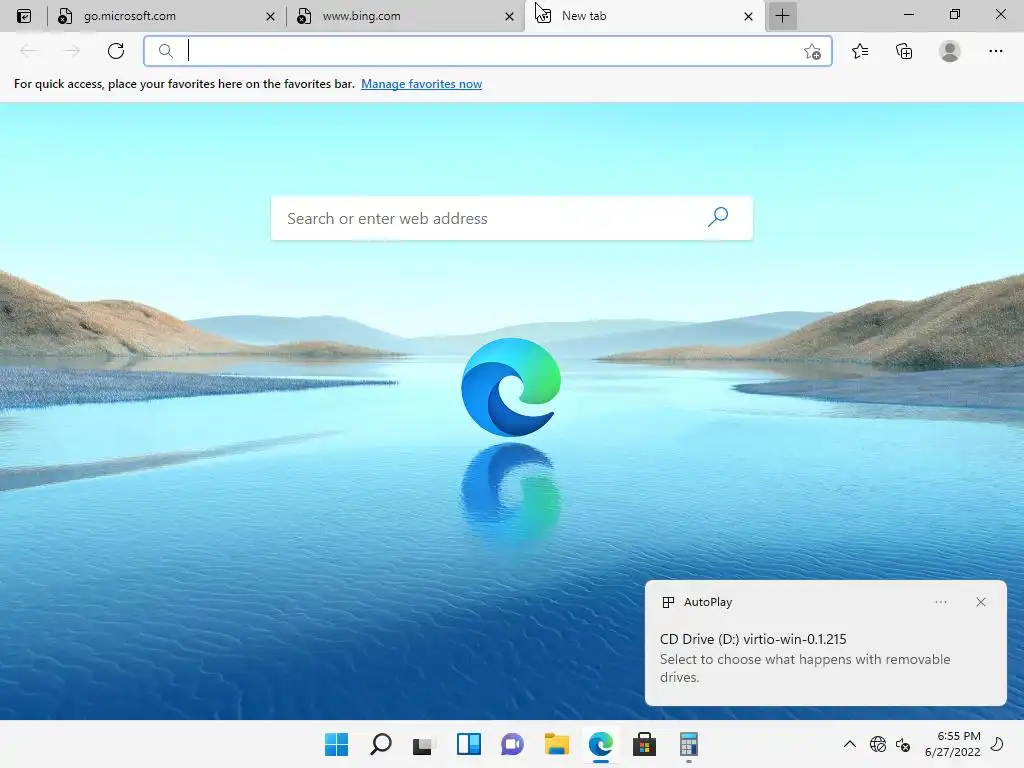Viewport: 1024px width, 768px height.
Task: Close the go.microsoft.com tab
Action: [270, 16]
